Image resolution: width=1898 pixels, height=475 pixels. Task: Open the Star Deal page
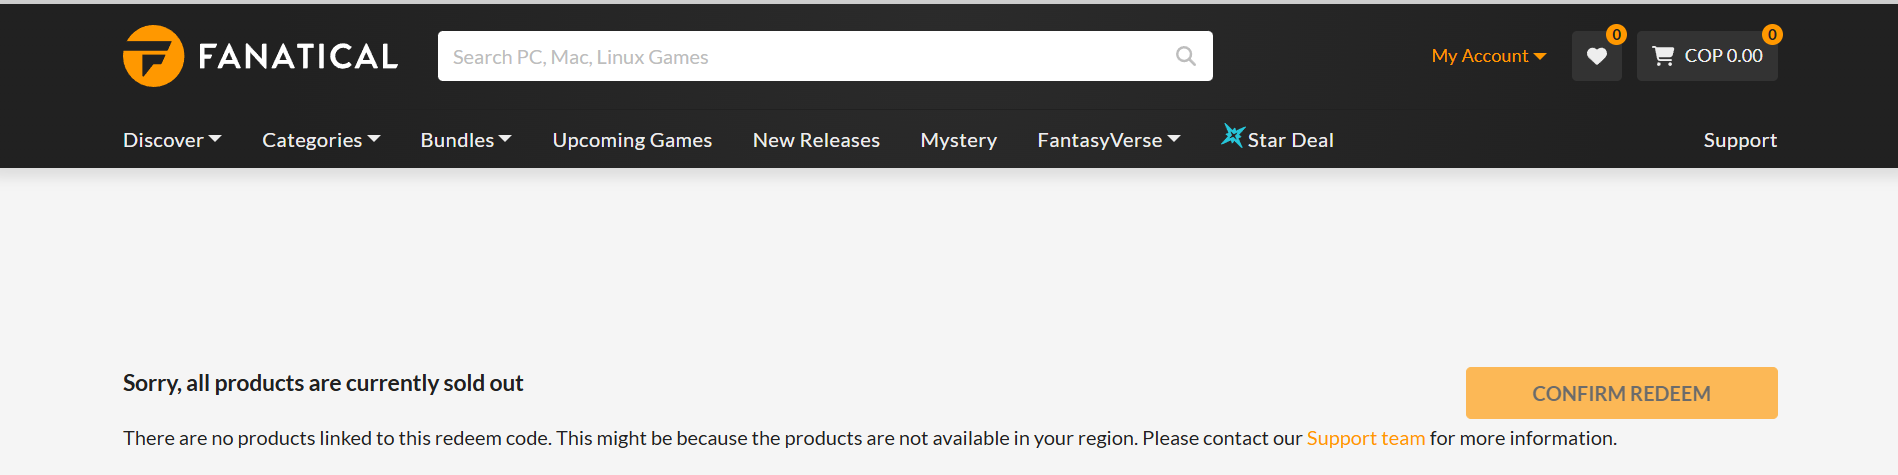(1290, 140)
